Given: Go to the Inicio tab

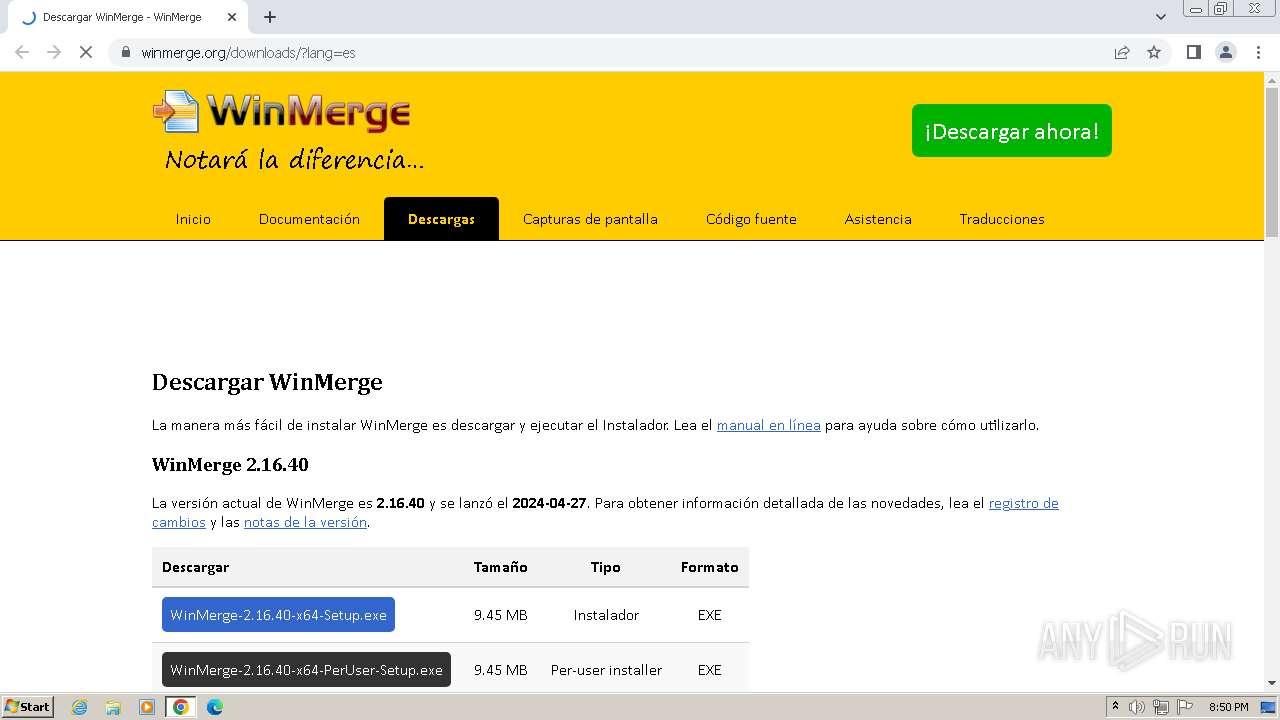Looking at the screenshot, I should click(193, 219).
